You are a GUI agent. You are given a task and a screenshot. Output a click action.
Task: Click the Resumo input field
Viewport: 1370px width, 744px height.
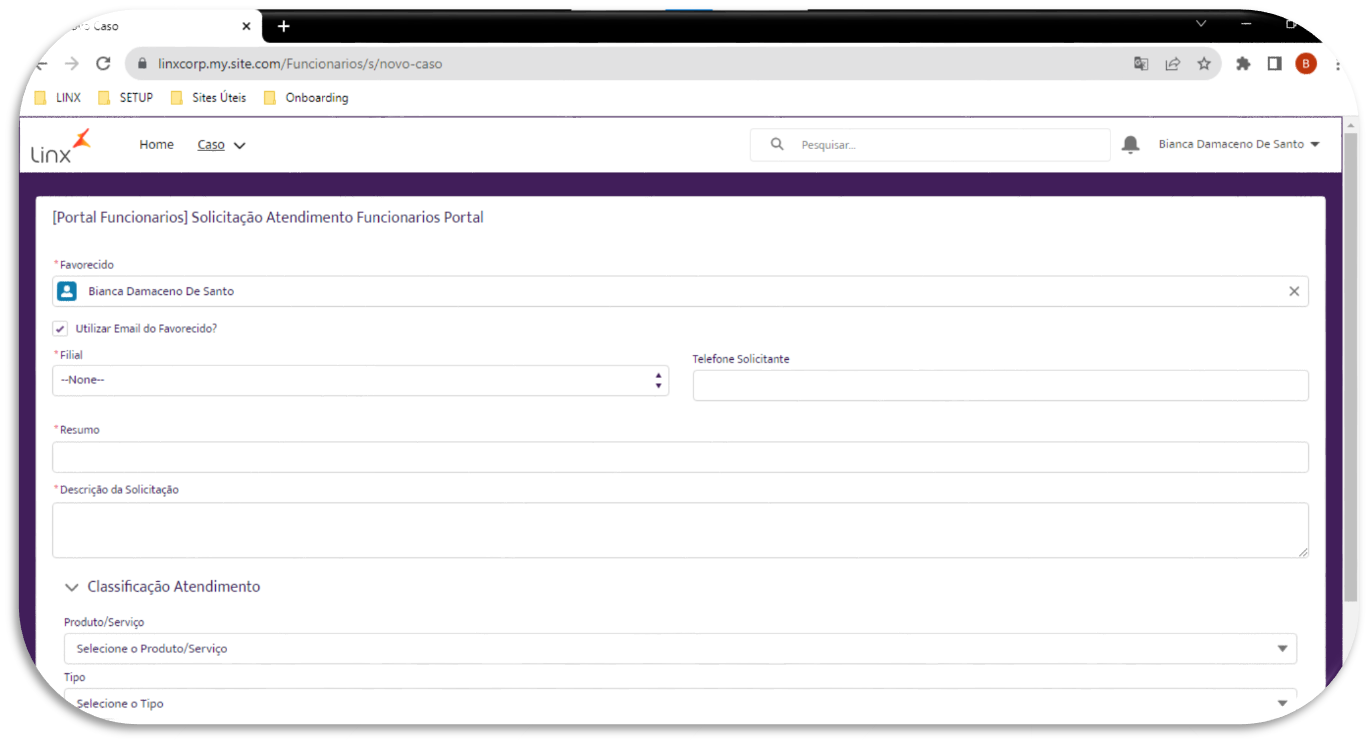(680, 457)
